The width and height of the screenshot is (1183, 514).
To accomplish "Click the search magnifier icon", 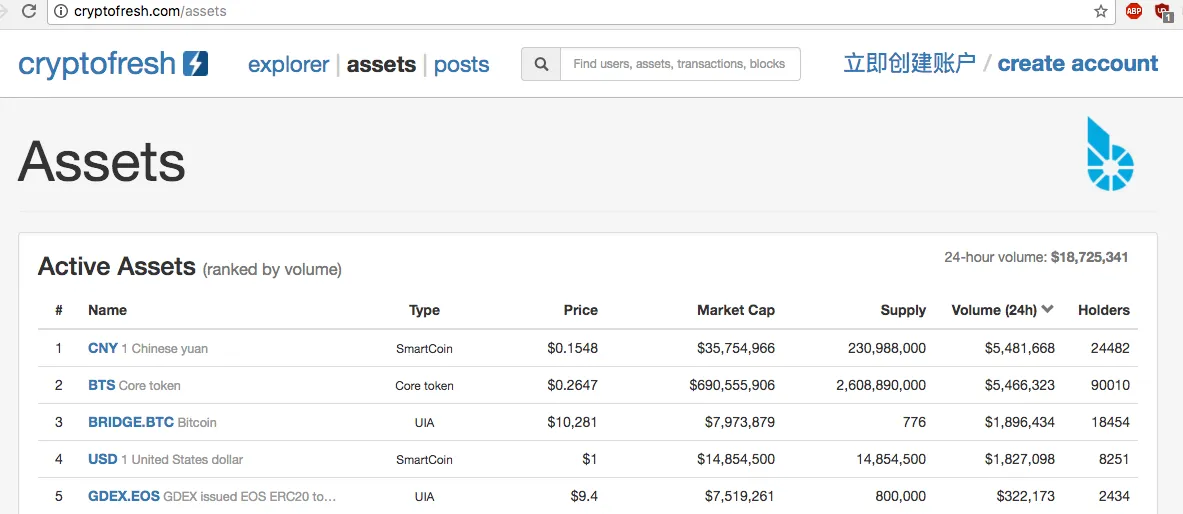I will point(541,64).
